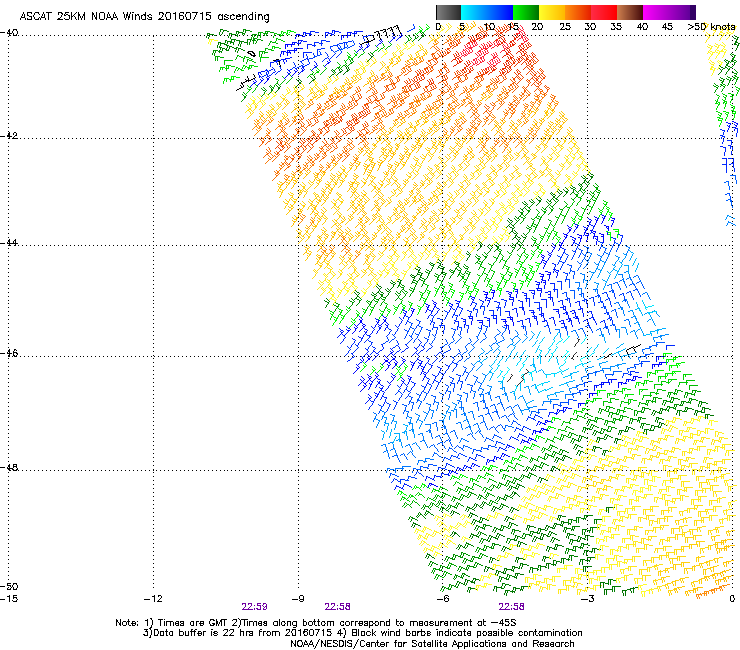Click the "-3" longitude axis label
Screen dimensions: 740x650
coord(588,599)
